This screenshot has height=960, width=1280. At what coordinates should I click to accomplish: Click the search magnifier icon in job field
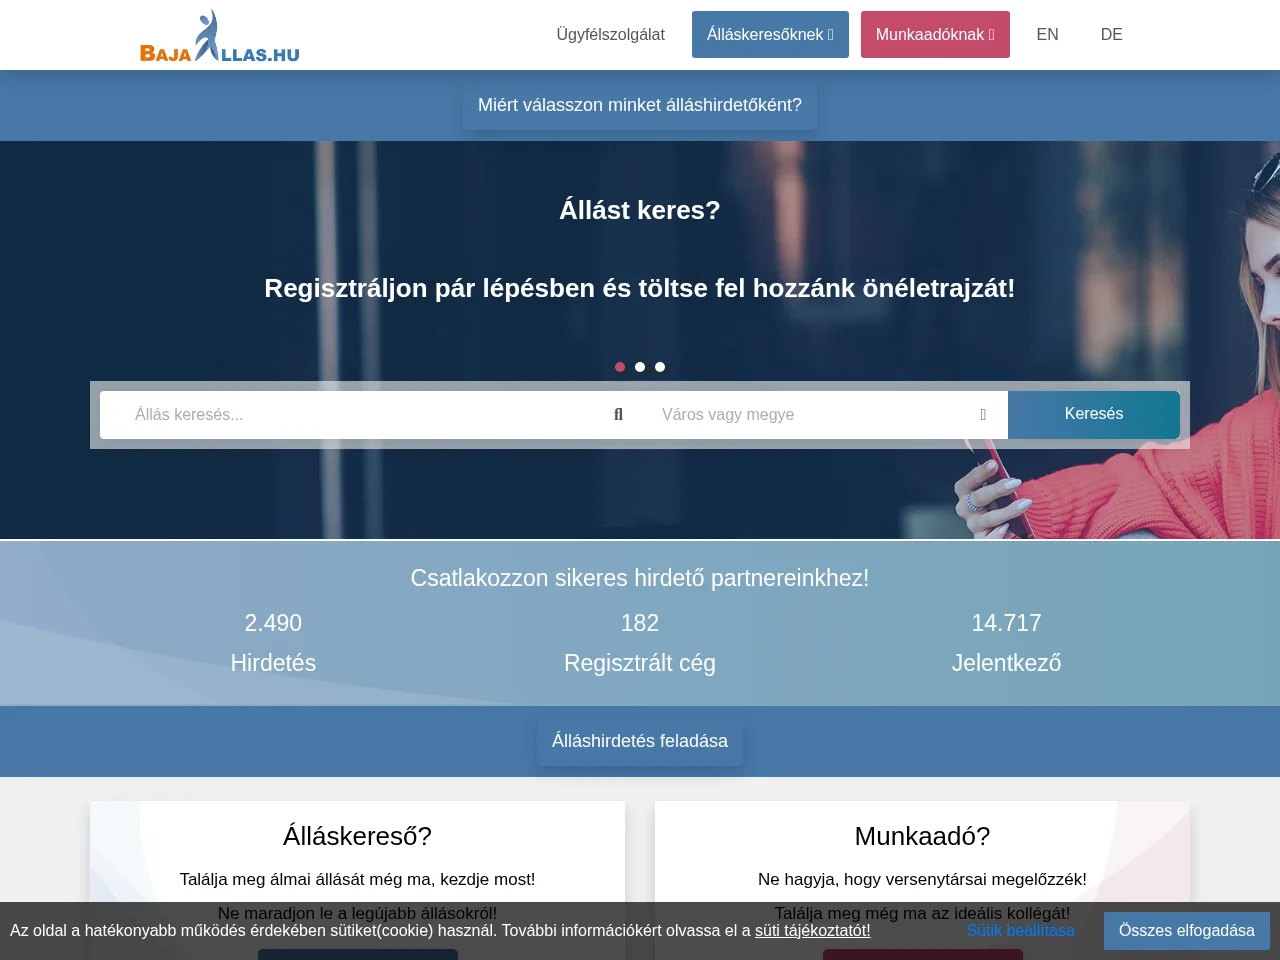[x=618, y=415]
